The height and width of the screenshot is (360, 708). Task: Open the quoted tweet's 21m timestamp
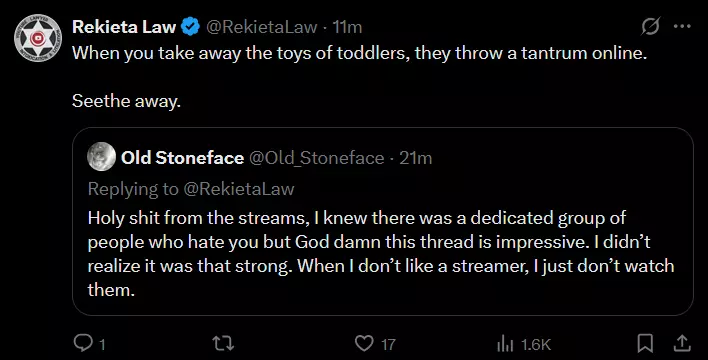(x=415, y=158)
